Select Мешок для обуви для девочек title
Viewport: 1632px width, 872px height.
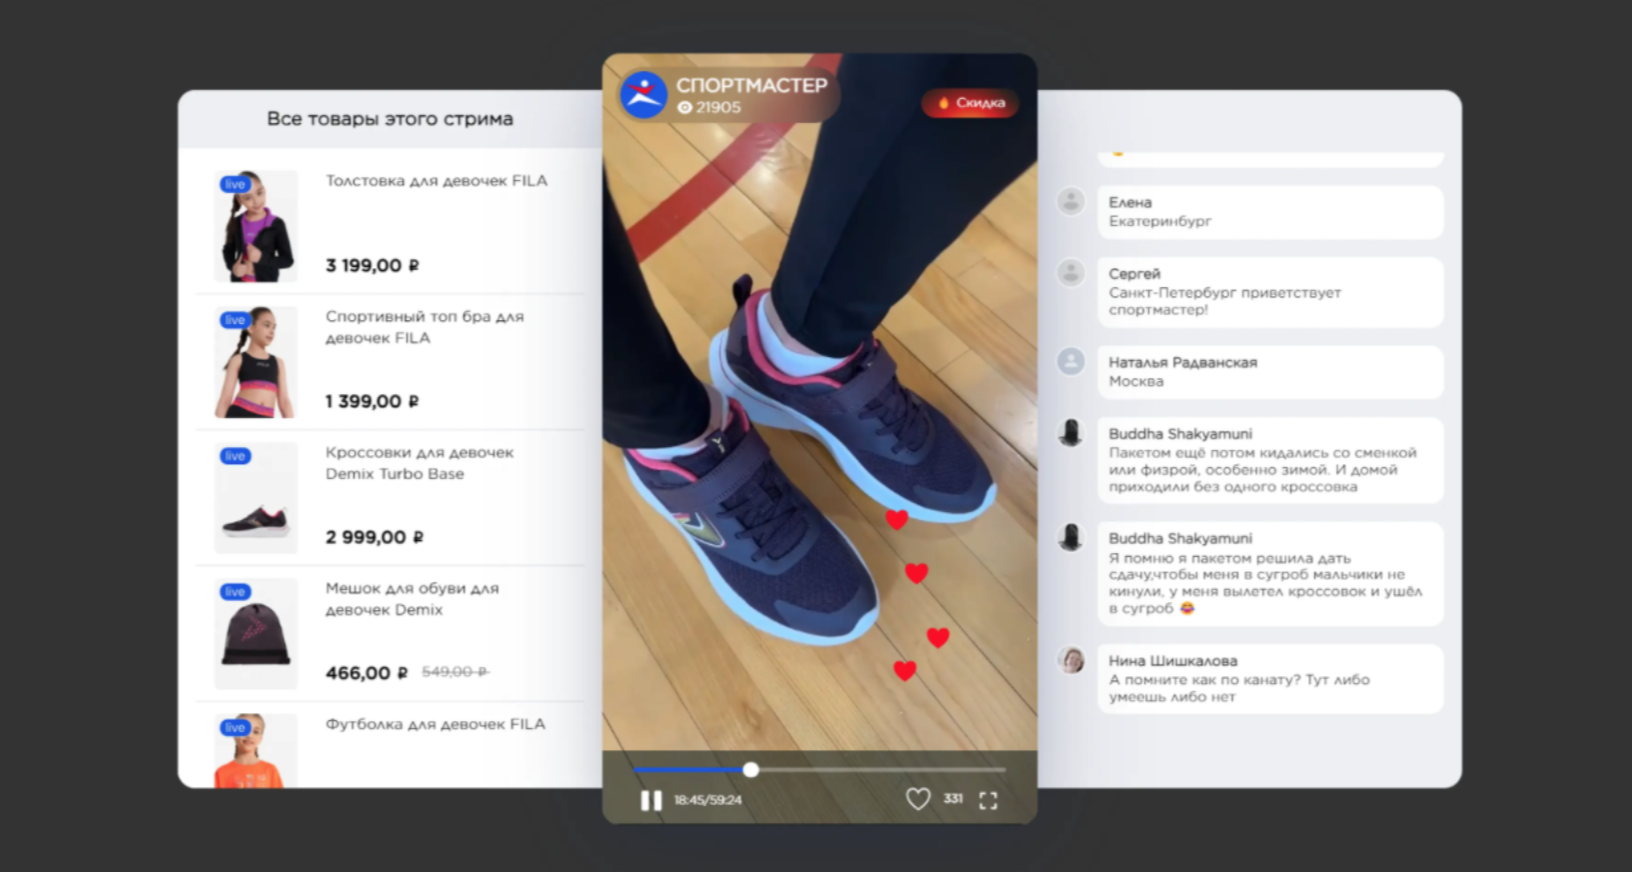[412, 599]
